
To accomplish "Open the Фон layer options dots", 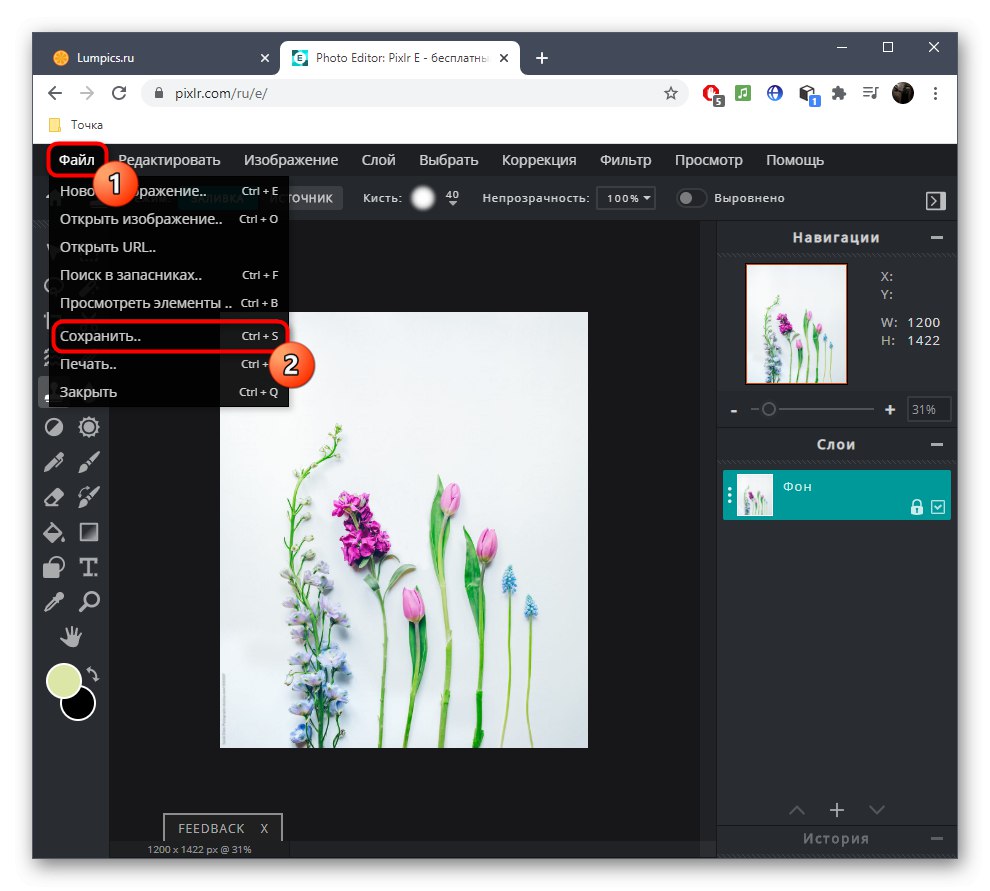I will [730, 495].
